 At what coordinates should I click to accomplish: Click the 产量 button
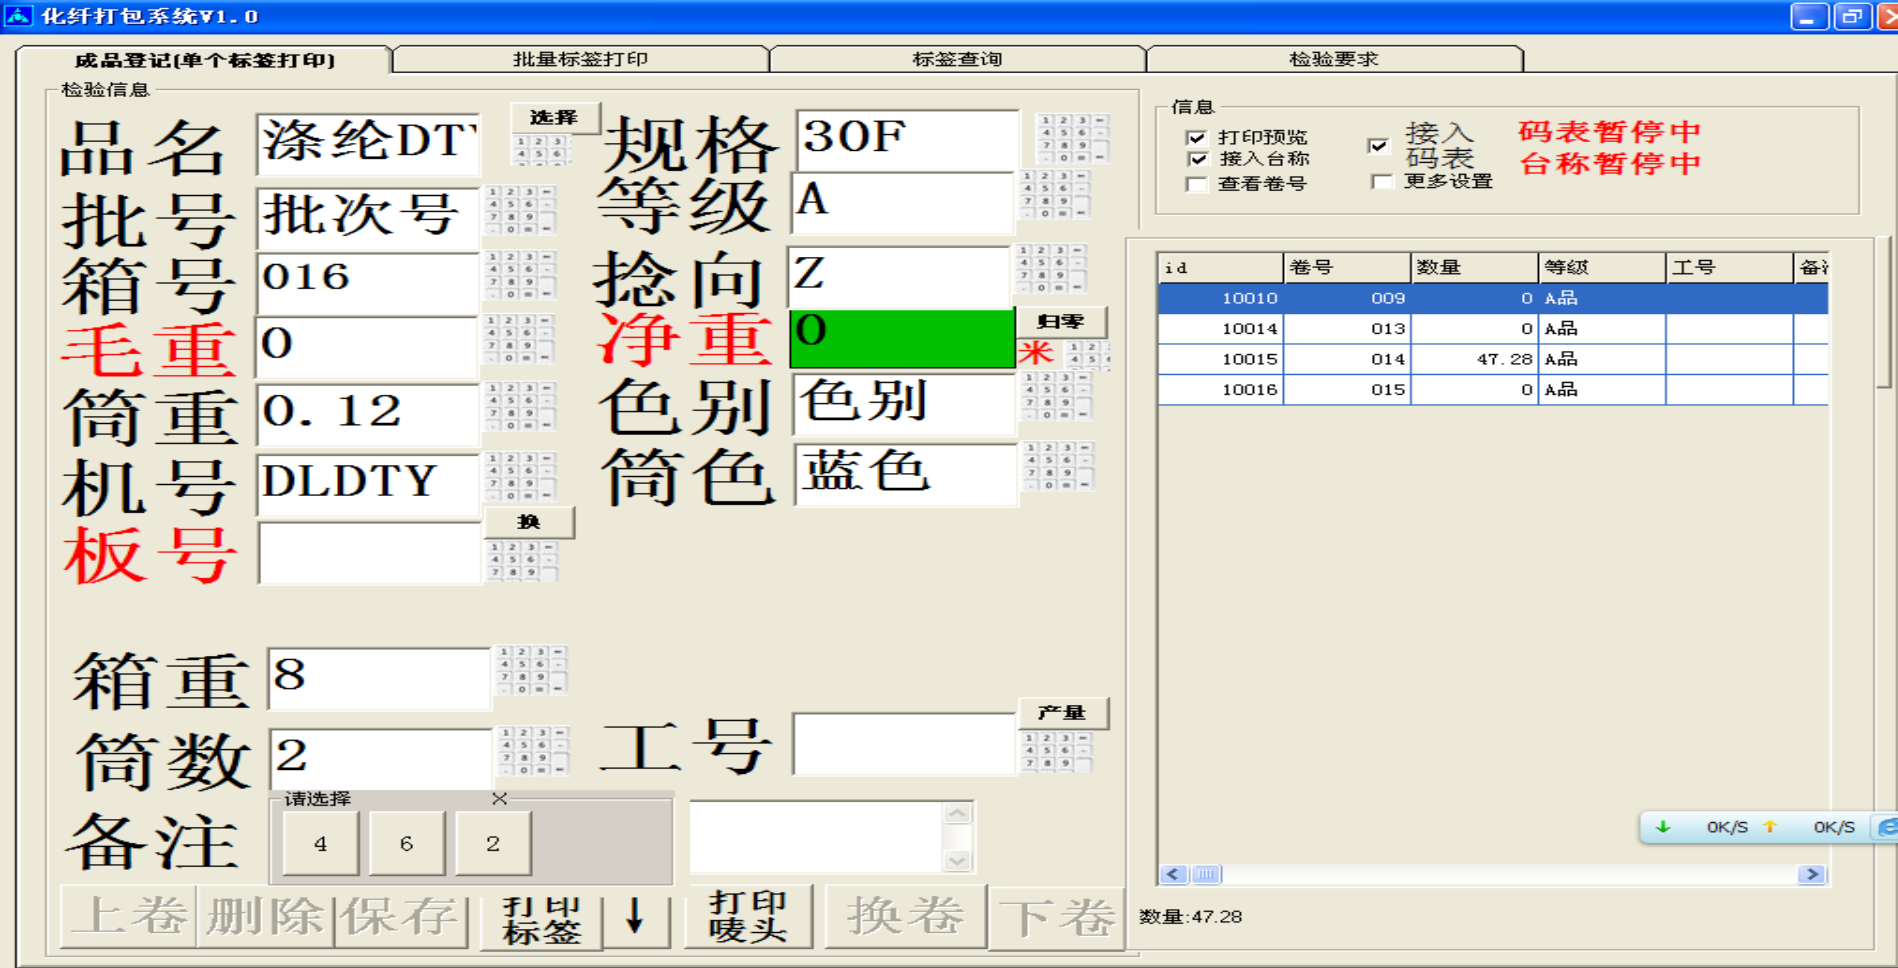(1063, 713)
